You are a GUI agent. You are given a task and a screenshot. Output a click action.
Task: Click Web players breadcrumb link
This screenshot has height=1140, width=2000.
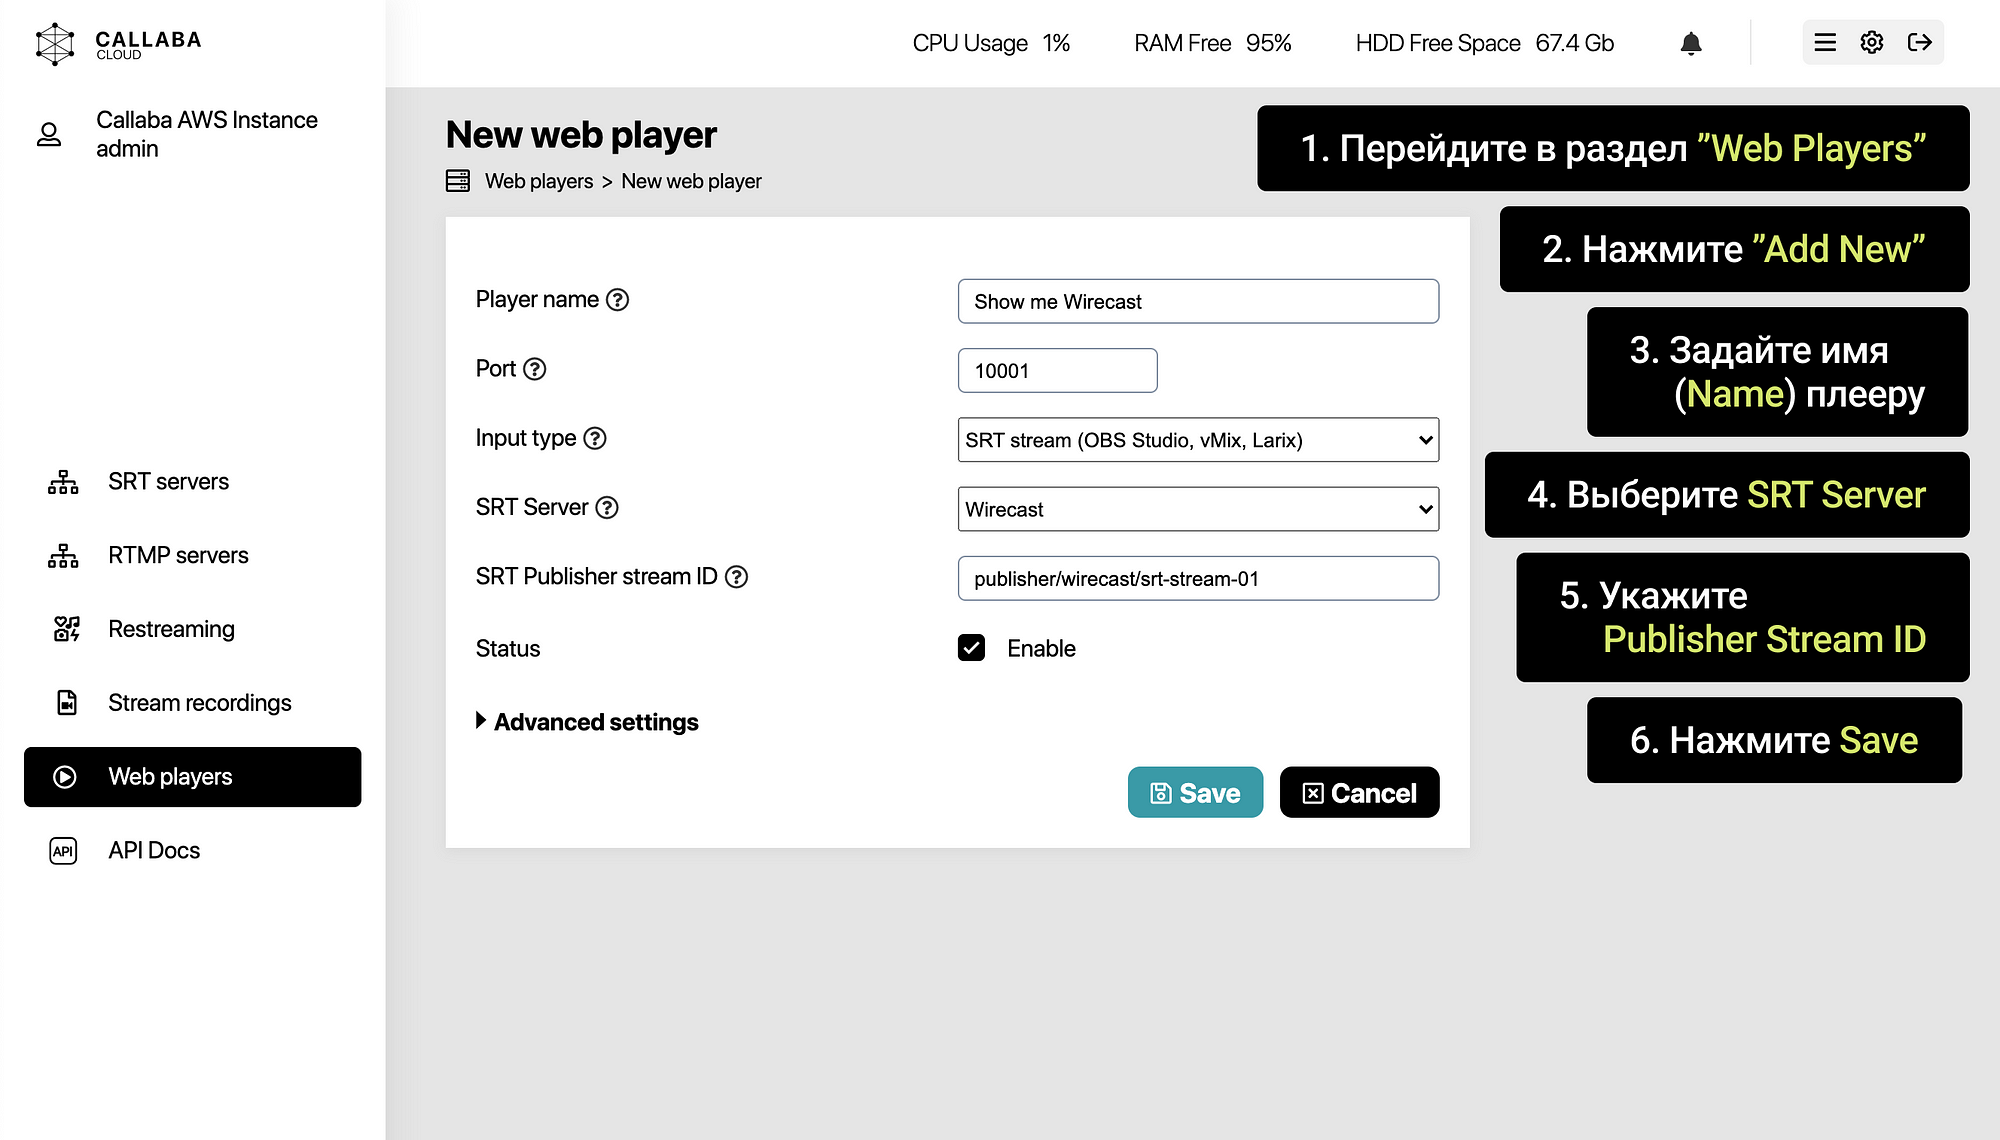click(539, 181)
